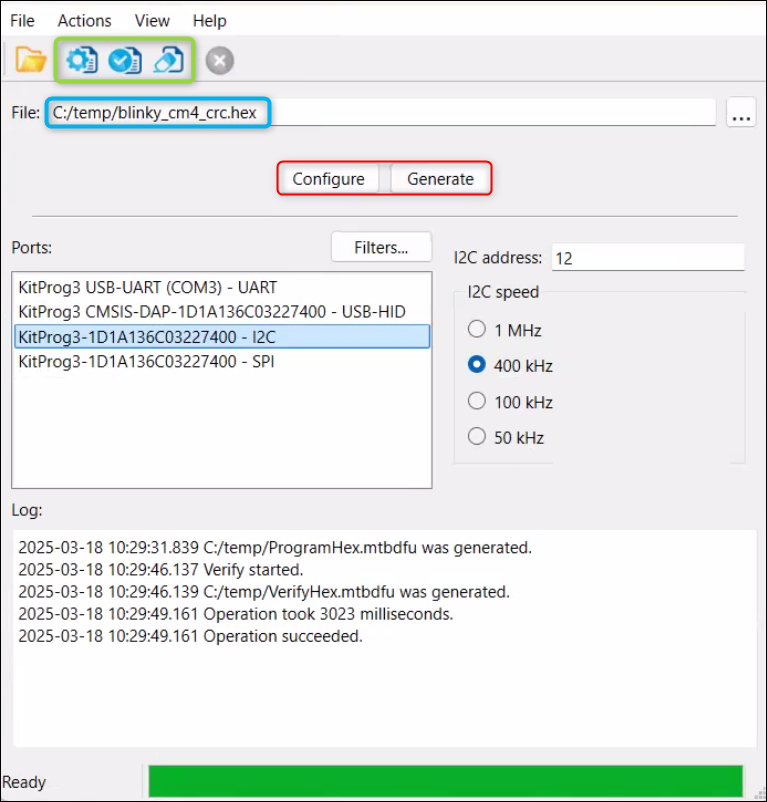Click the Erase (eraser) toolbar icon
The height and width of the screenshot is (802, 767).
168,60
